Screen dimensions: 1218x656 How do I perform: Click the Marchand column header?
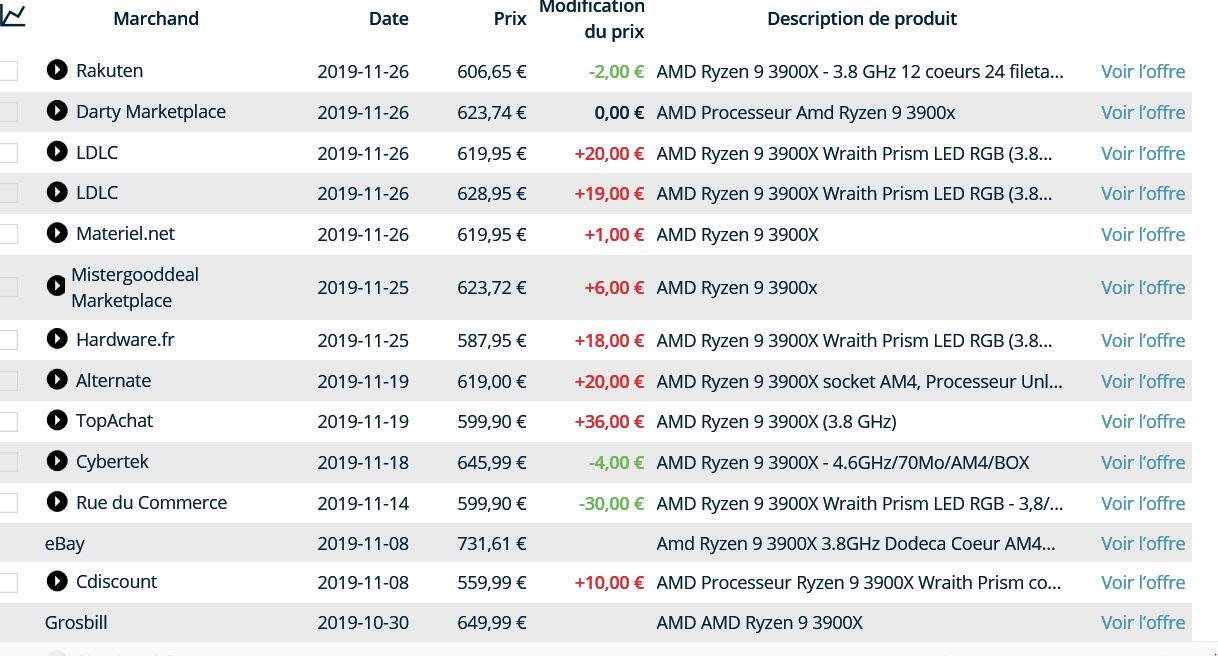coord(156,19)
